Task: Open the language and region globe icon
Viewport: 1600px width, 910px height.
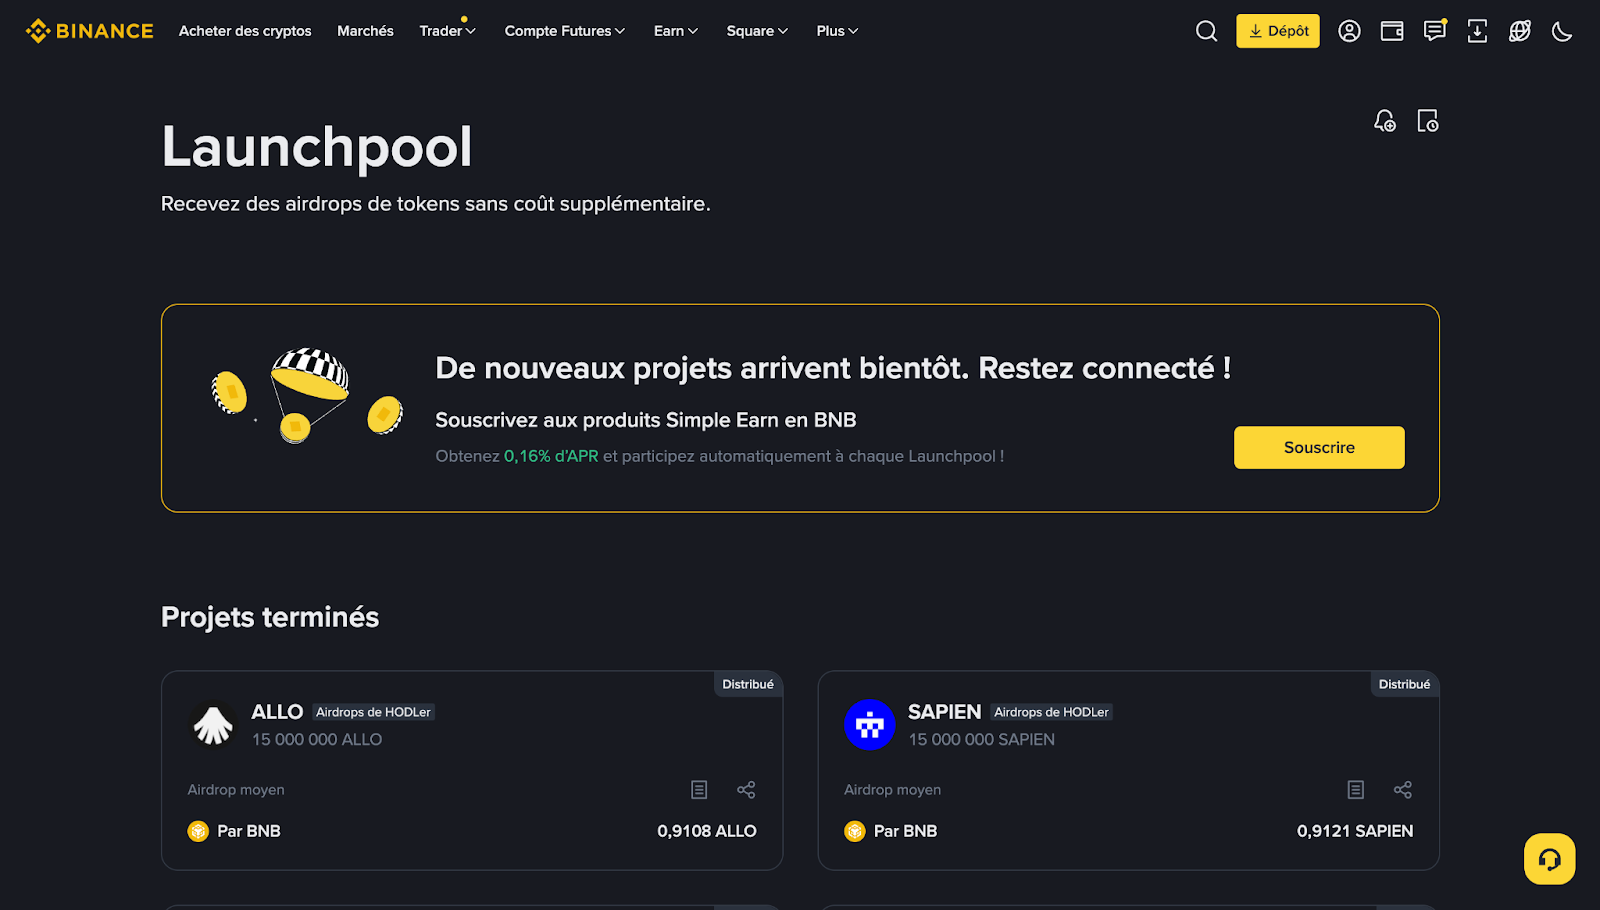Action: click(x=1519, y=31)
